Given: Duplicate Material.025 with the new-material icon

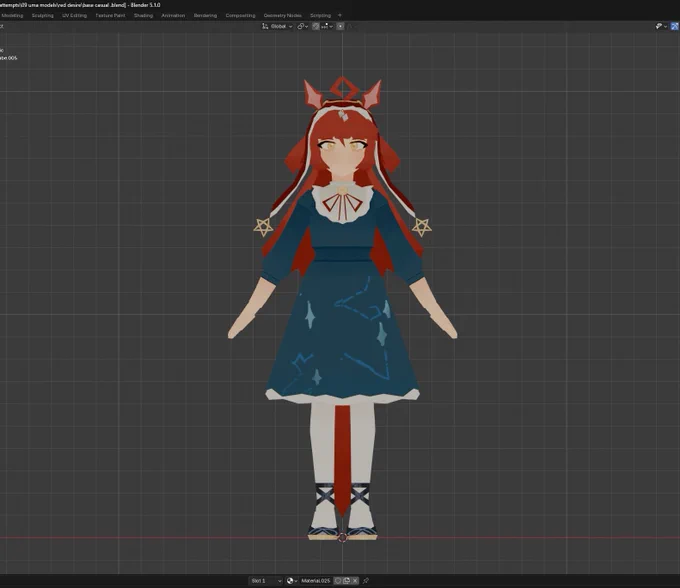Looking at the screenshot, I should [x=347, y=581].
